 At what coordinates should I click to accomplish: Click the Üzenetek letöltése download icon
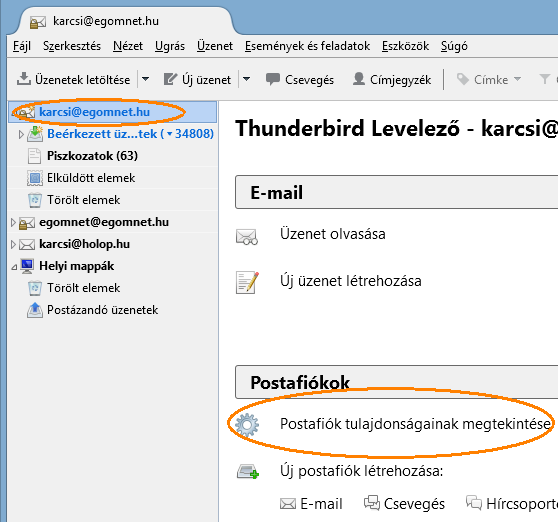[24, 79]
